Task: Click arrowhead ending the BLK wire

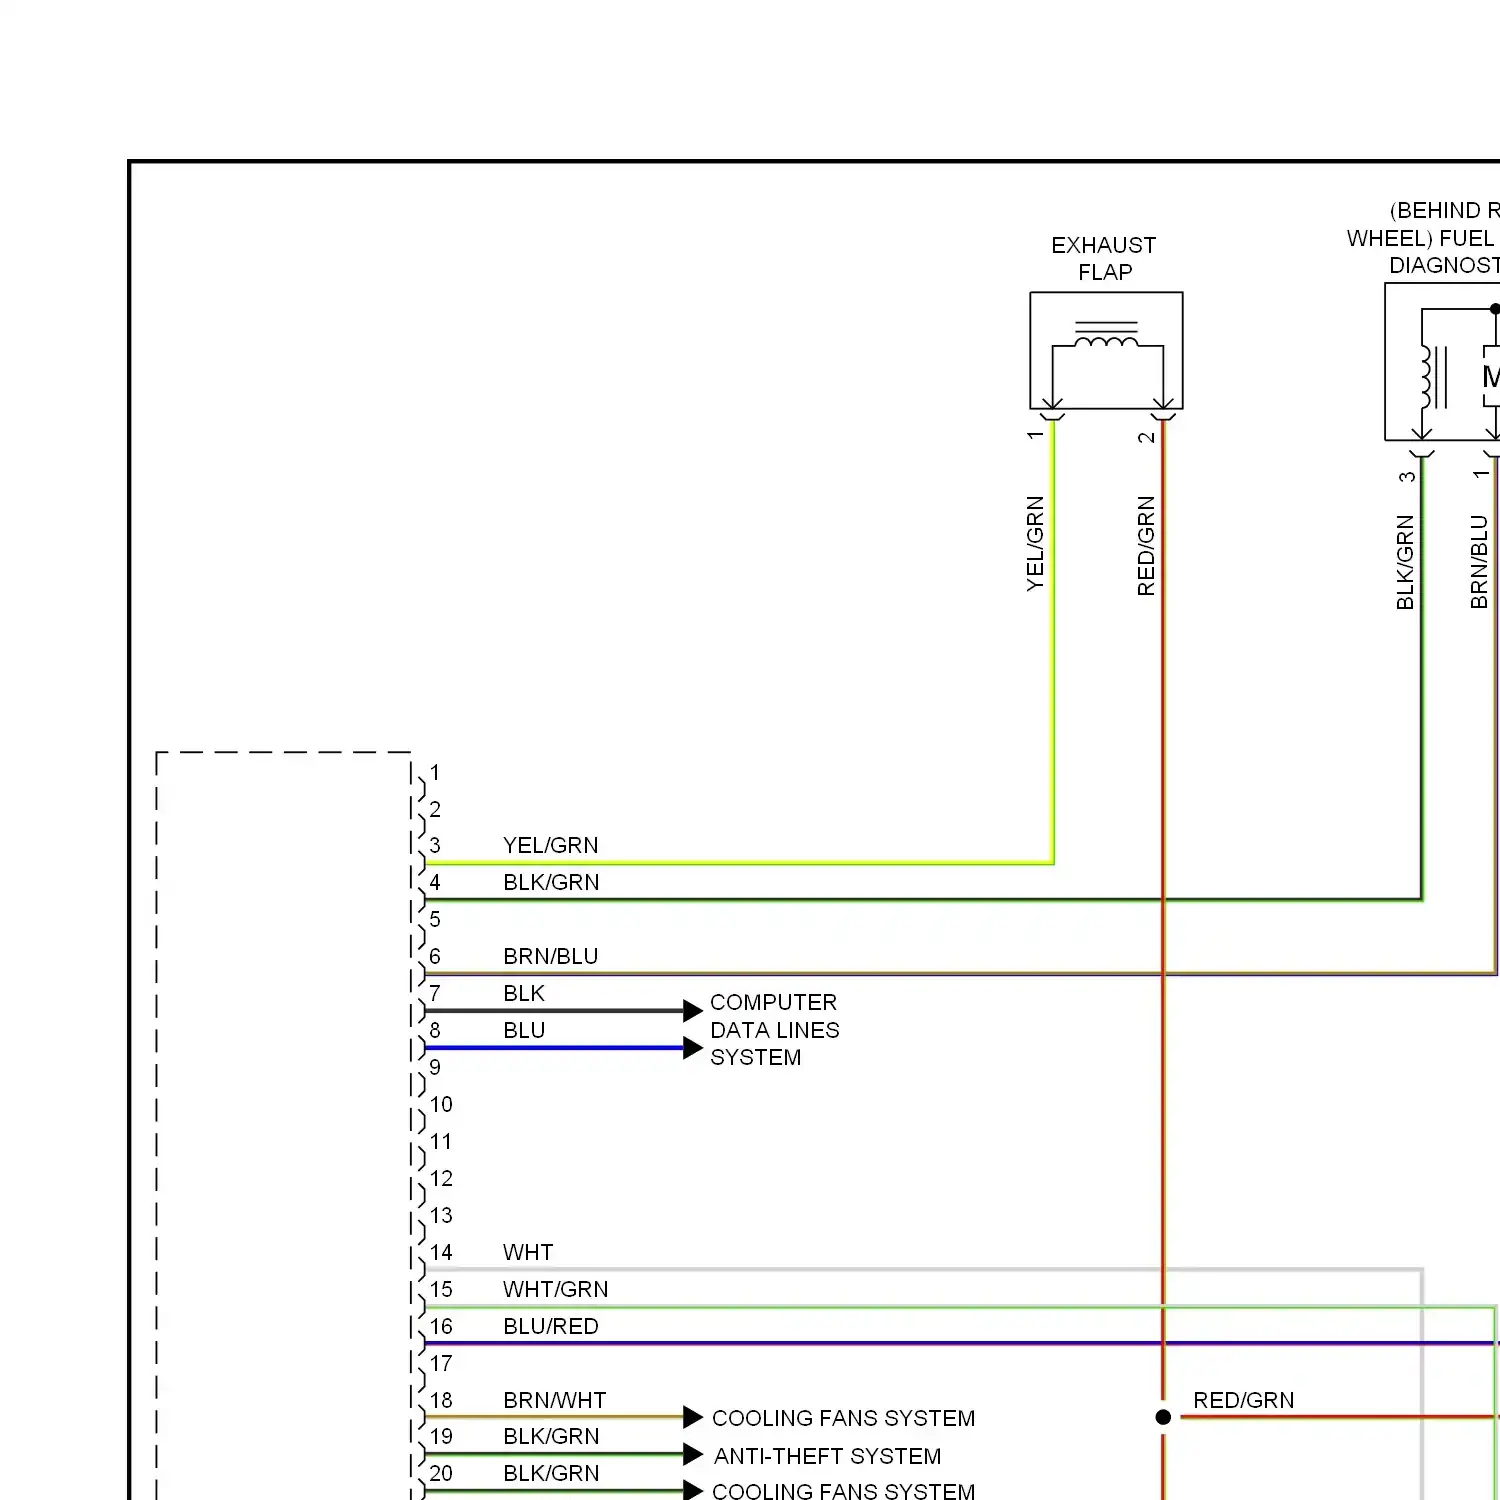Action: pyautogui.click(x=693, y=1011)
